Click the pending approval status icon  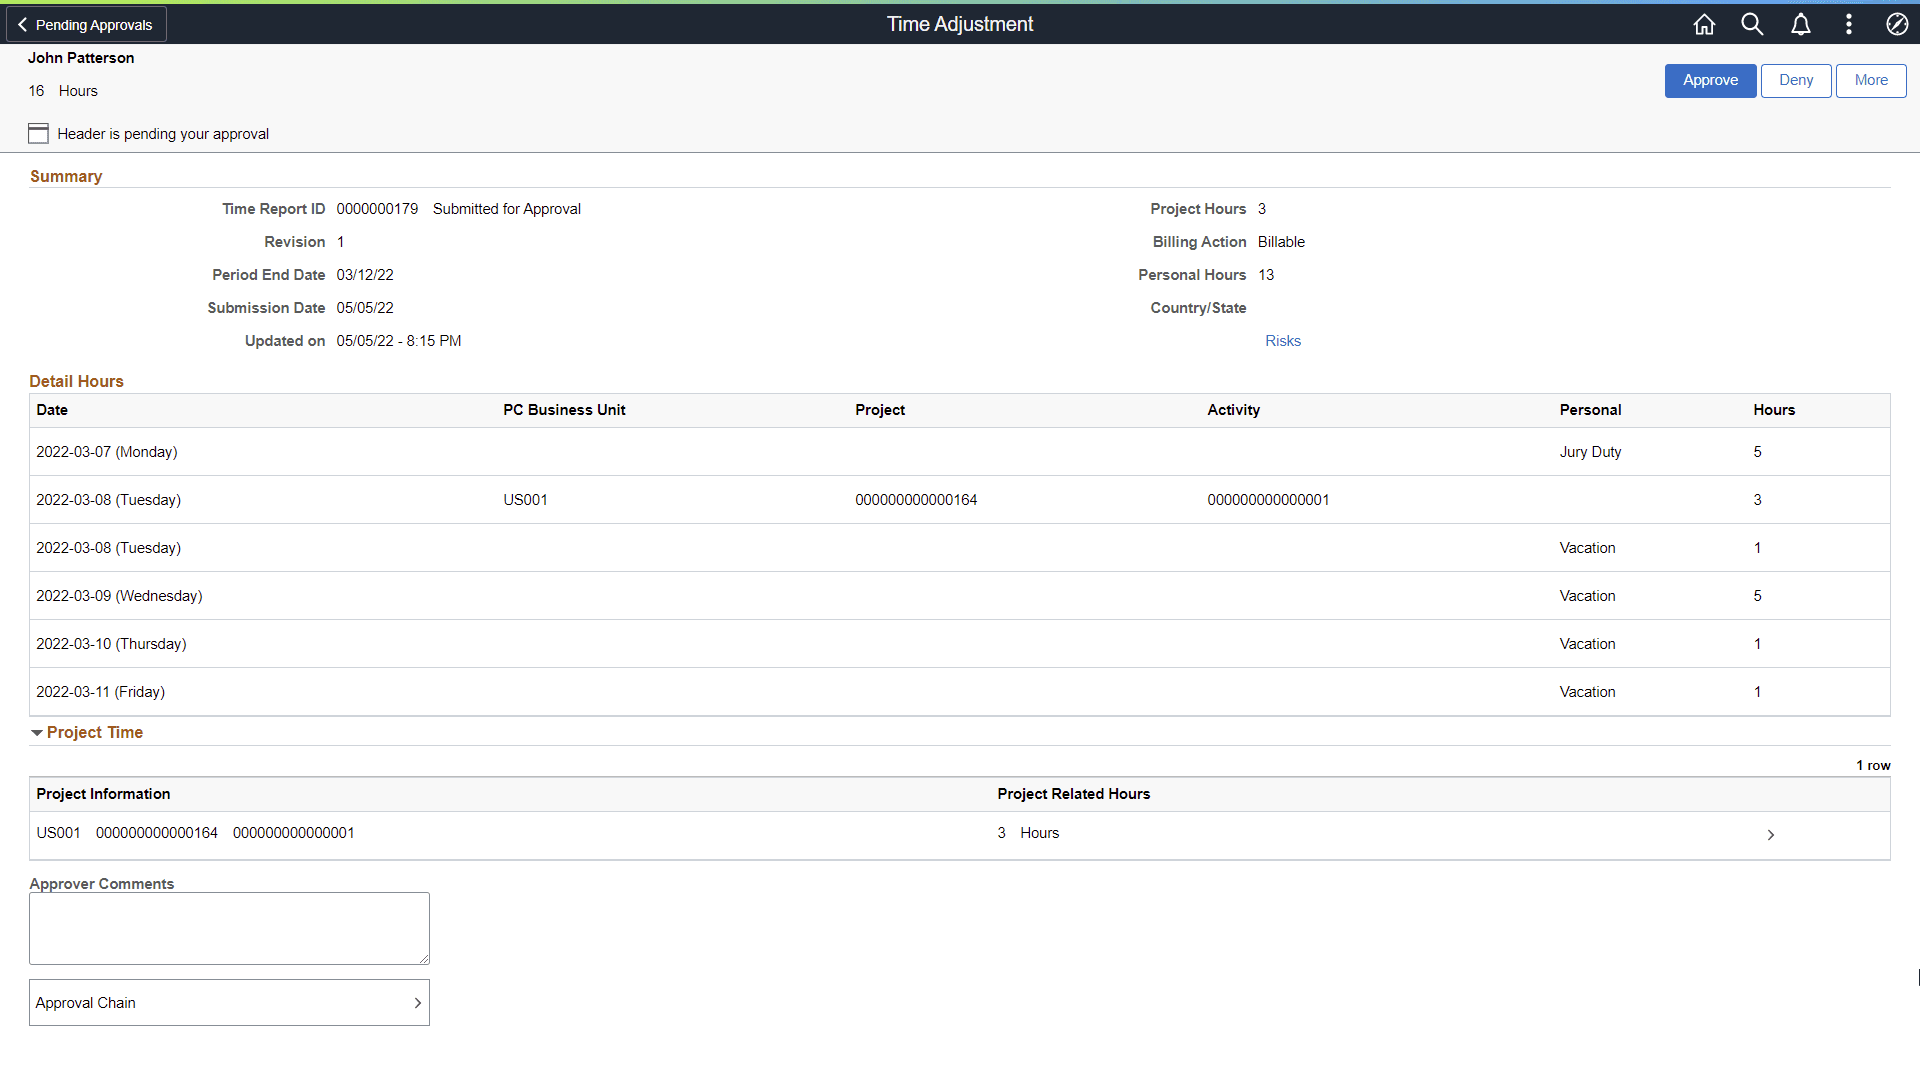point(38,133)
